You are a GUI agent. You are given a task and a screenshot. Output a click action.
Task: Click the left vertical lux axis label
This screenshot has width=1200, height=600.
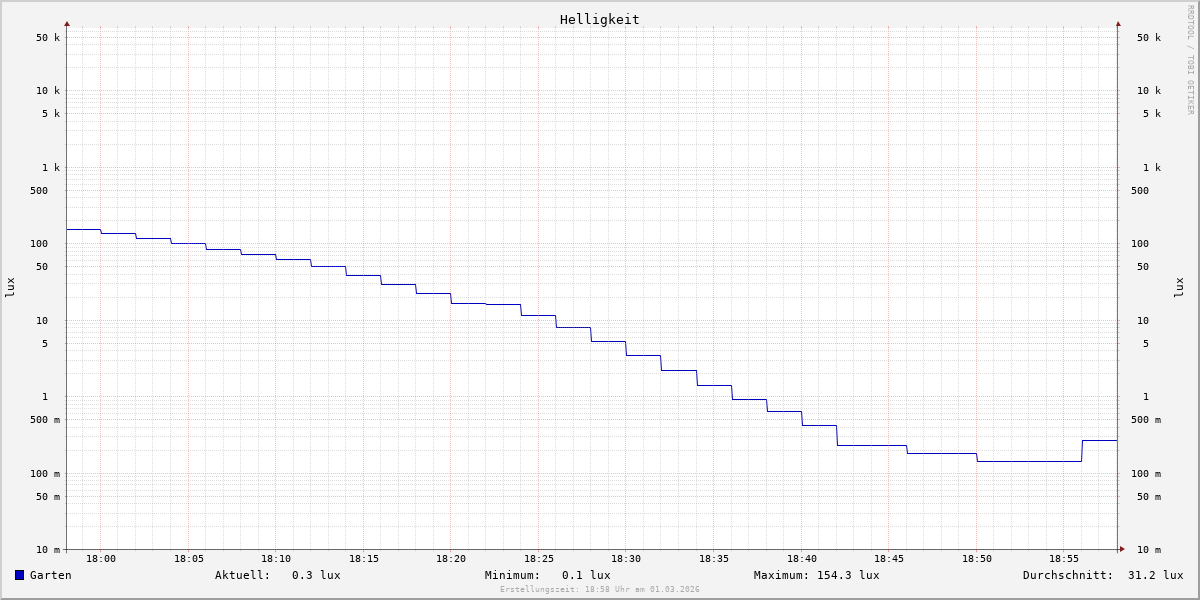10,287
